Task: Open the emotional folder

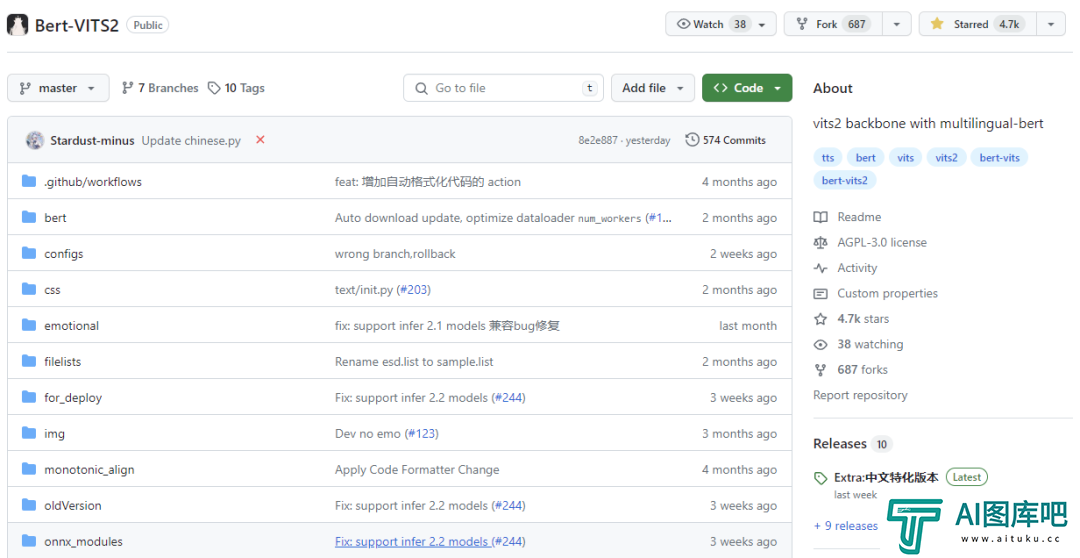Action: [72, 326]
